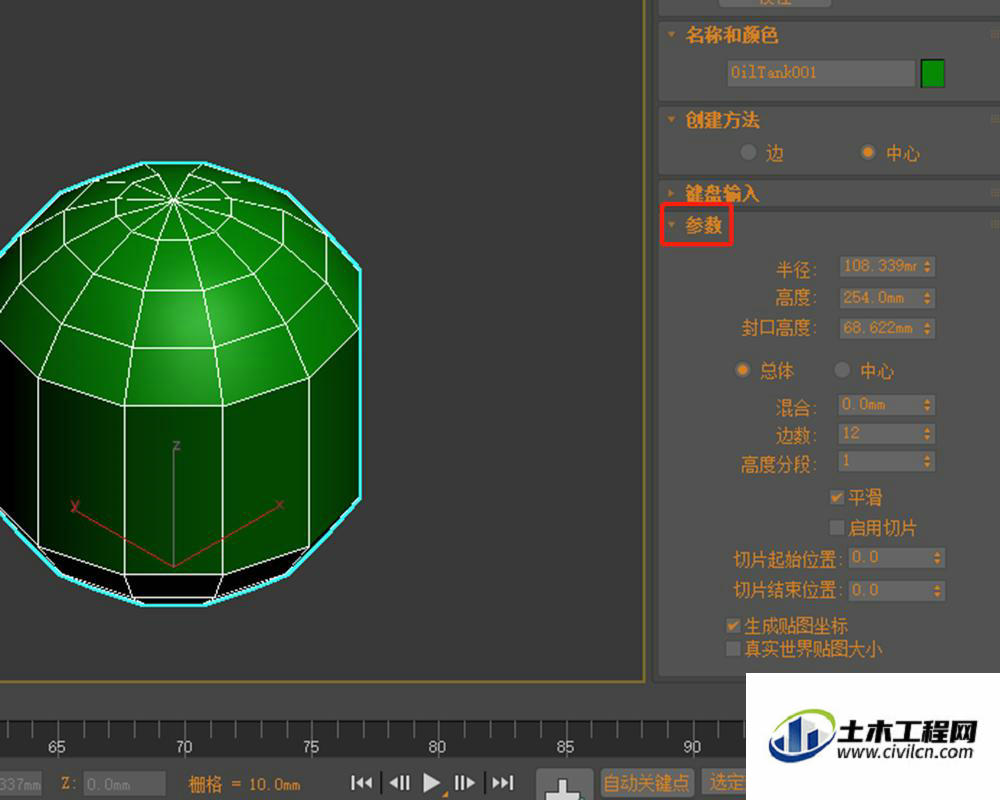This screenshot has width=1000, height=800.
Task: Click the 自动关键点 button
Action: click(646, 783)
